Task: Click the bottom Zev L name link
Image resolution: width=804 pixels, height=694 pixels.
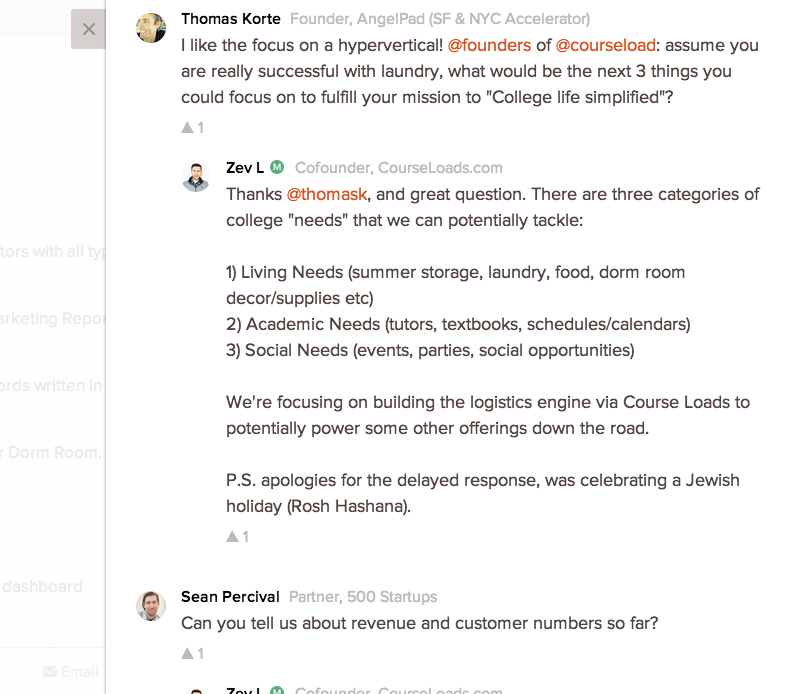Action: (x=245, y=690)
